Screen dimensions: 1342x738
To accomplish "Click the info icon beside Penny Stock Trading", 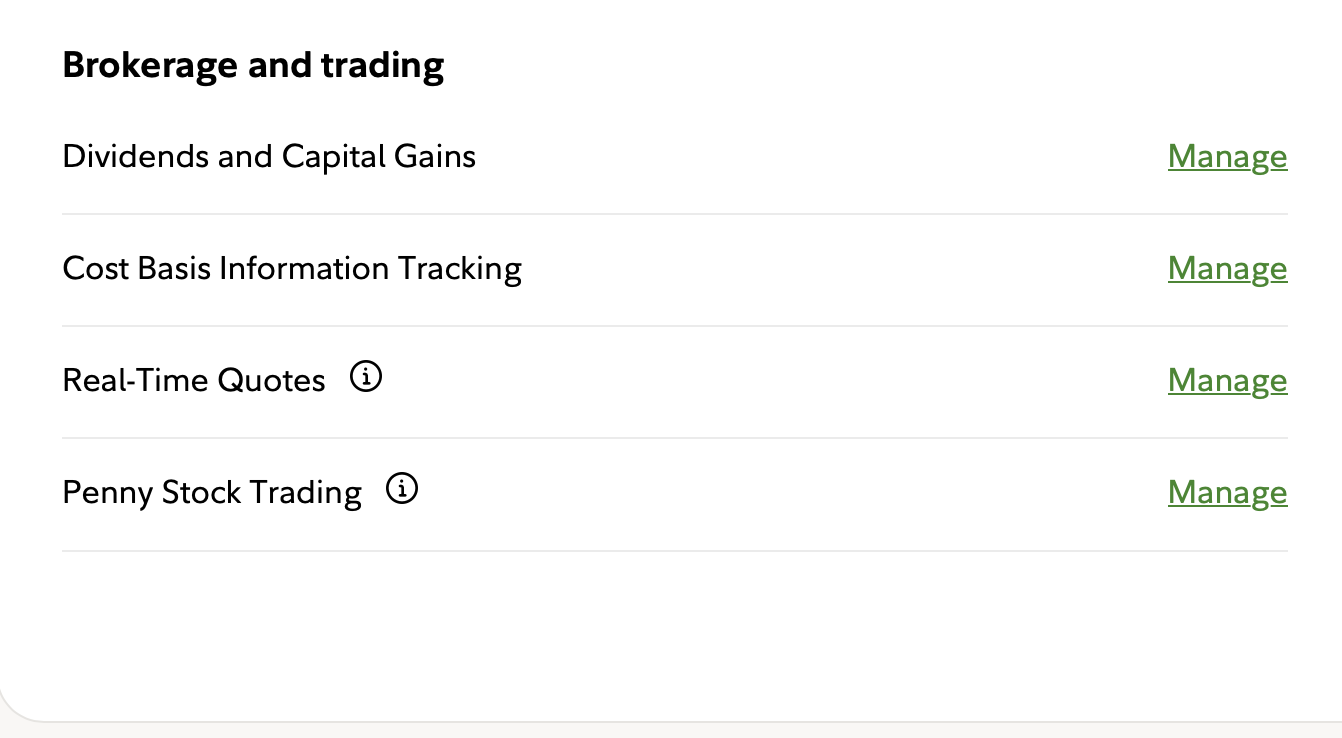I will pos(402,490).
